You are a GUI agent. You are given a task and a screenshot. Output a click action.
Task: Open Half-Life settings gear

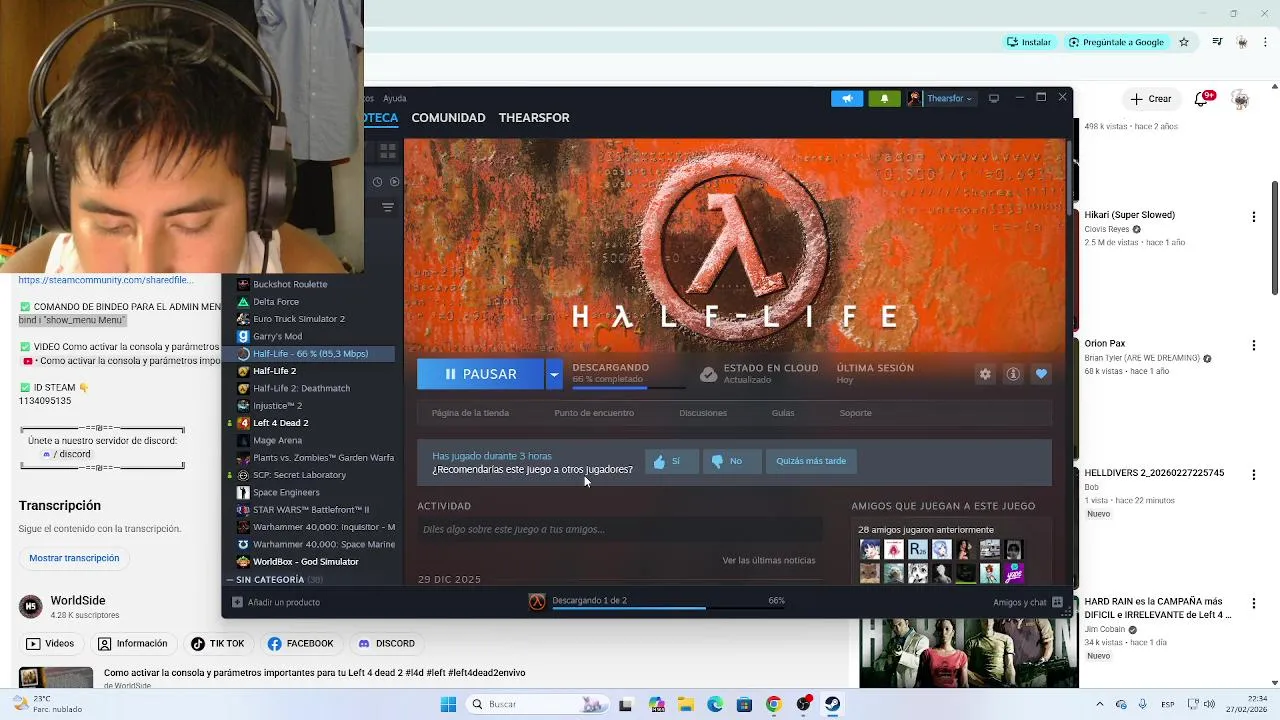coord(985,374)
